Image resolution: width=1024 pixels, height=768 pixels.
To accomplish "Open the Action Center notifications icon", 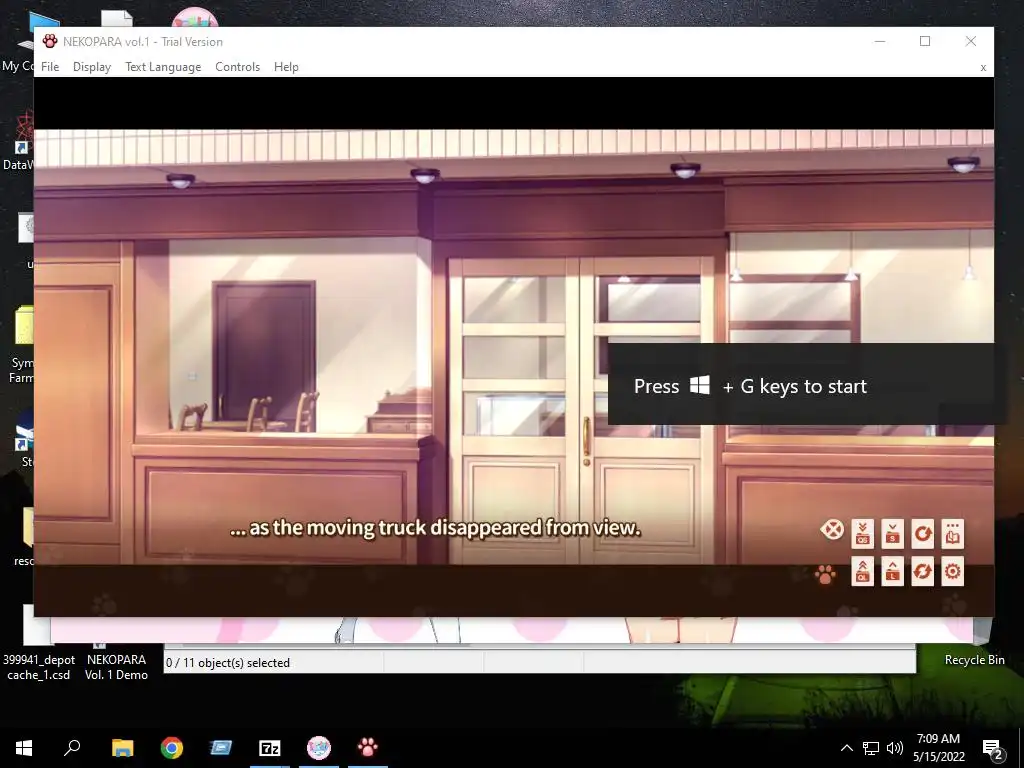I will click(992, 749).
